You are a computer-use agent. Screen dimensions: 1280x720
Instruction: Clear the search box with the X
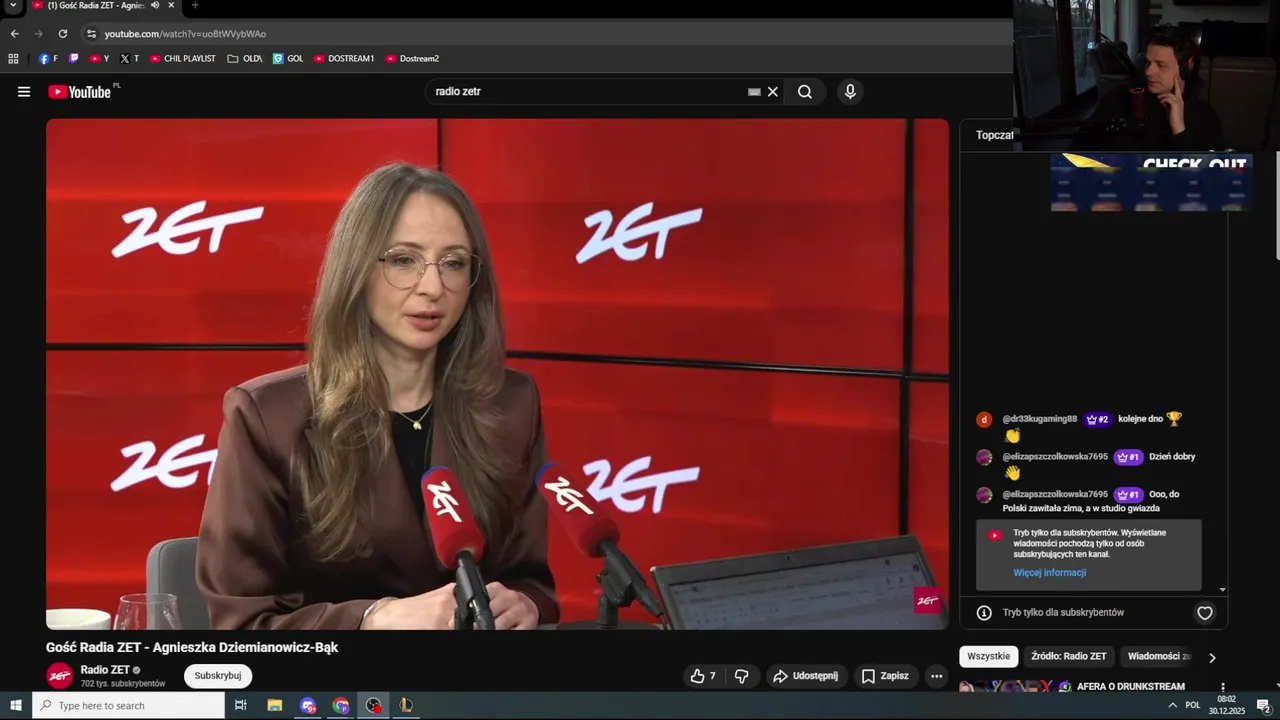772,92
